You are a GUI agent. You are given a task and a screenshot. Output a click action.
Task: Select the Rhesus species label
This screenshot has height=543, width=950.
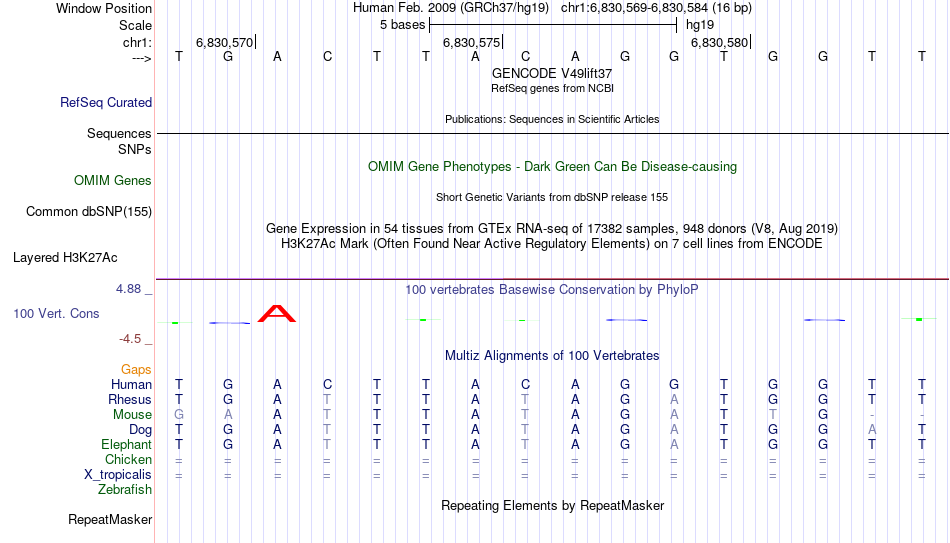(x=130, y=399)
